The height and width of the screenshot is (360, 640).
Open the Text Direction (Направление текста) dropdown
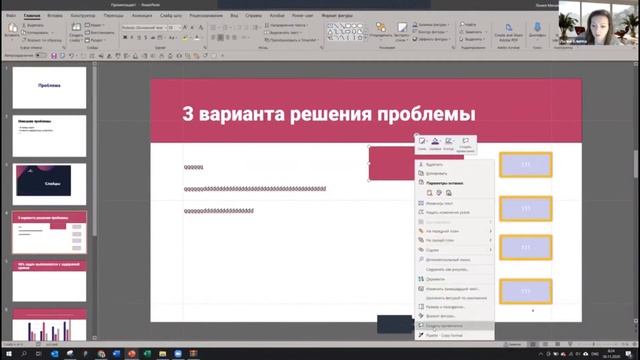click(x=286, y=25)
